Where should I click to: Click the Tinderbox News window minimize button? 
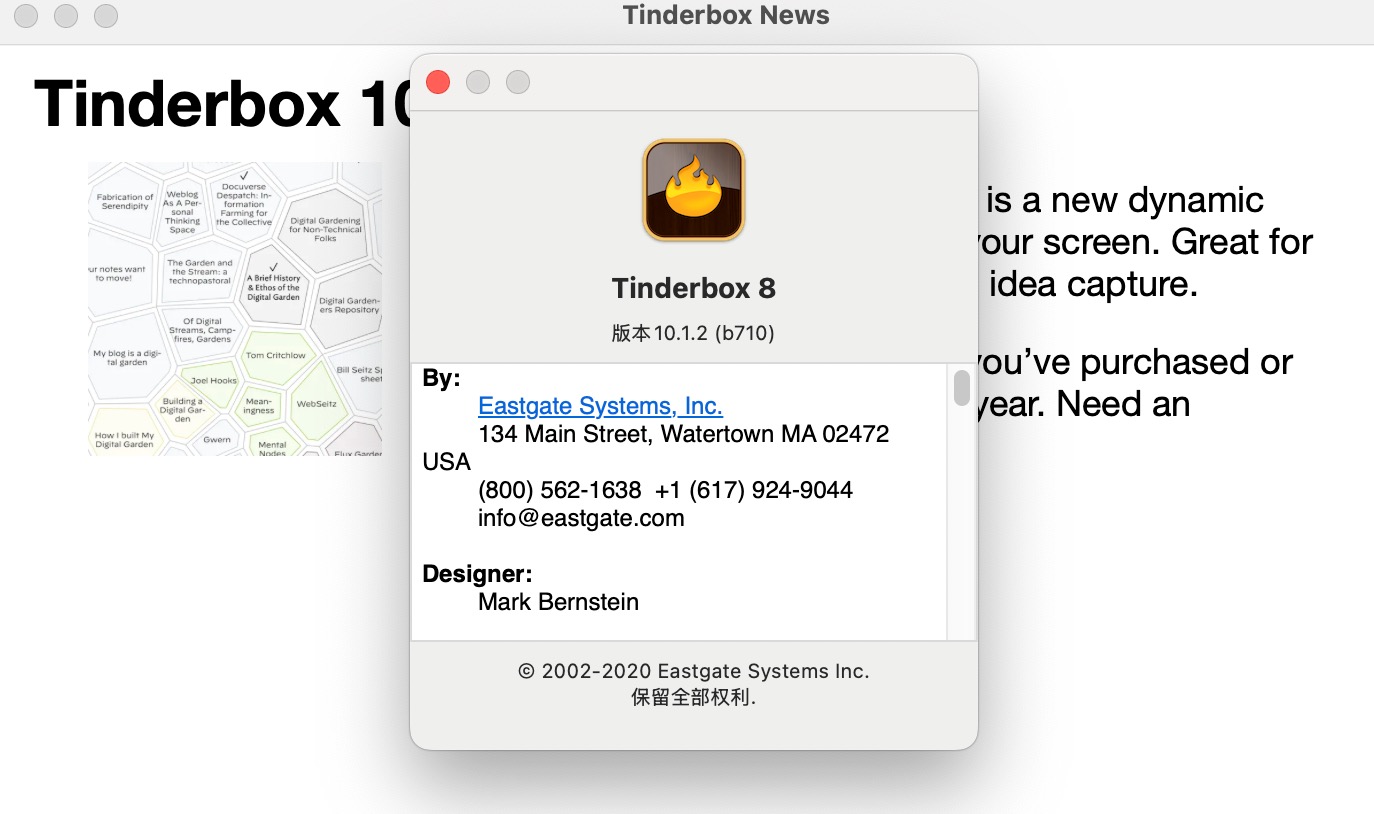(x=66, y=16)
